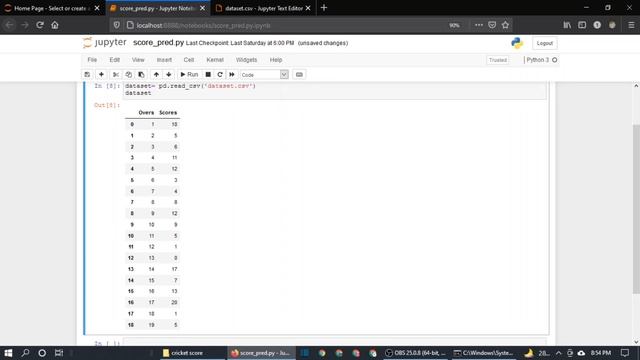
Task: Restart kernel and run all with fast-forward icon
Action: click(x=232, y=75)
